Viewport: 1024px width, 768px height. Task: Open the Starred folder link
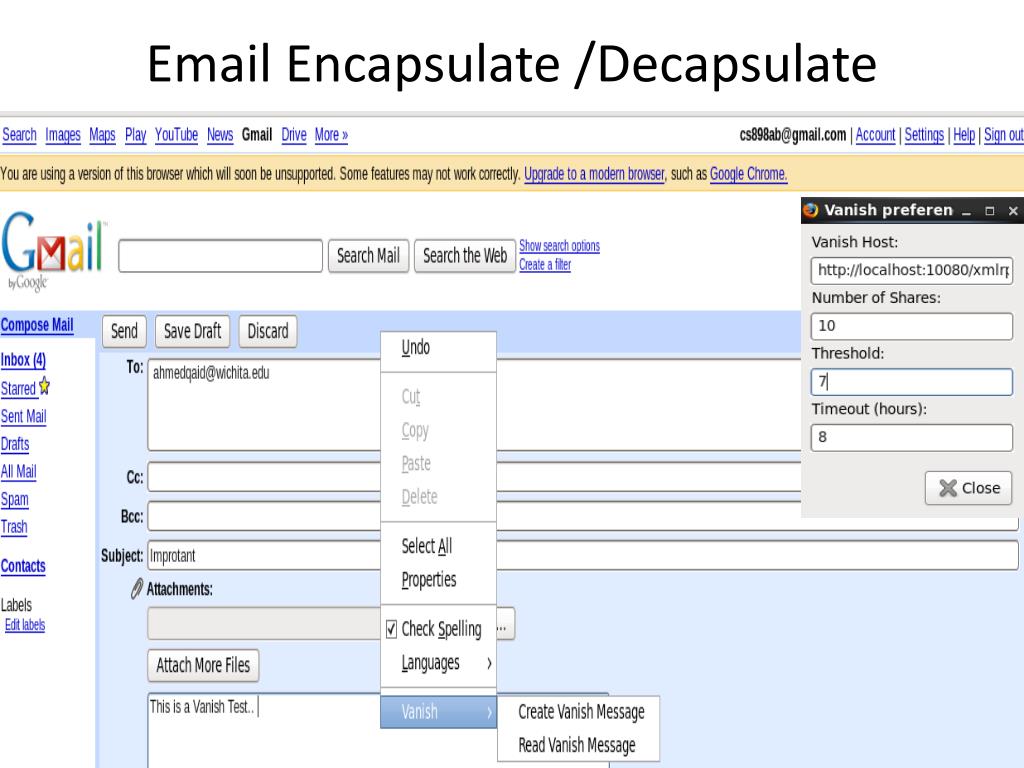click(18, 389)
